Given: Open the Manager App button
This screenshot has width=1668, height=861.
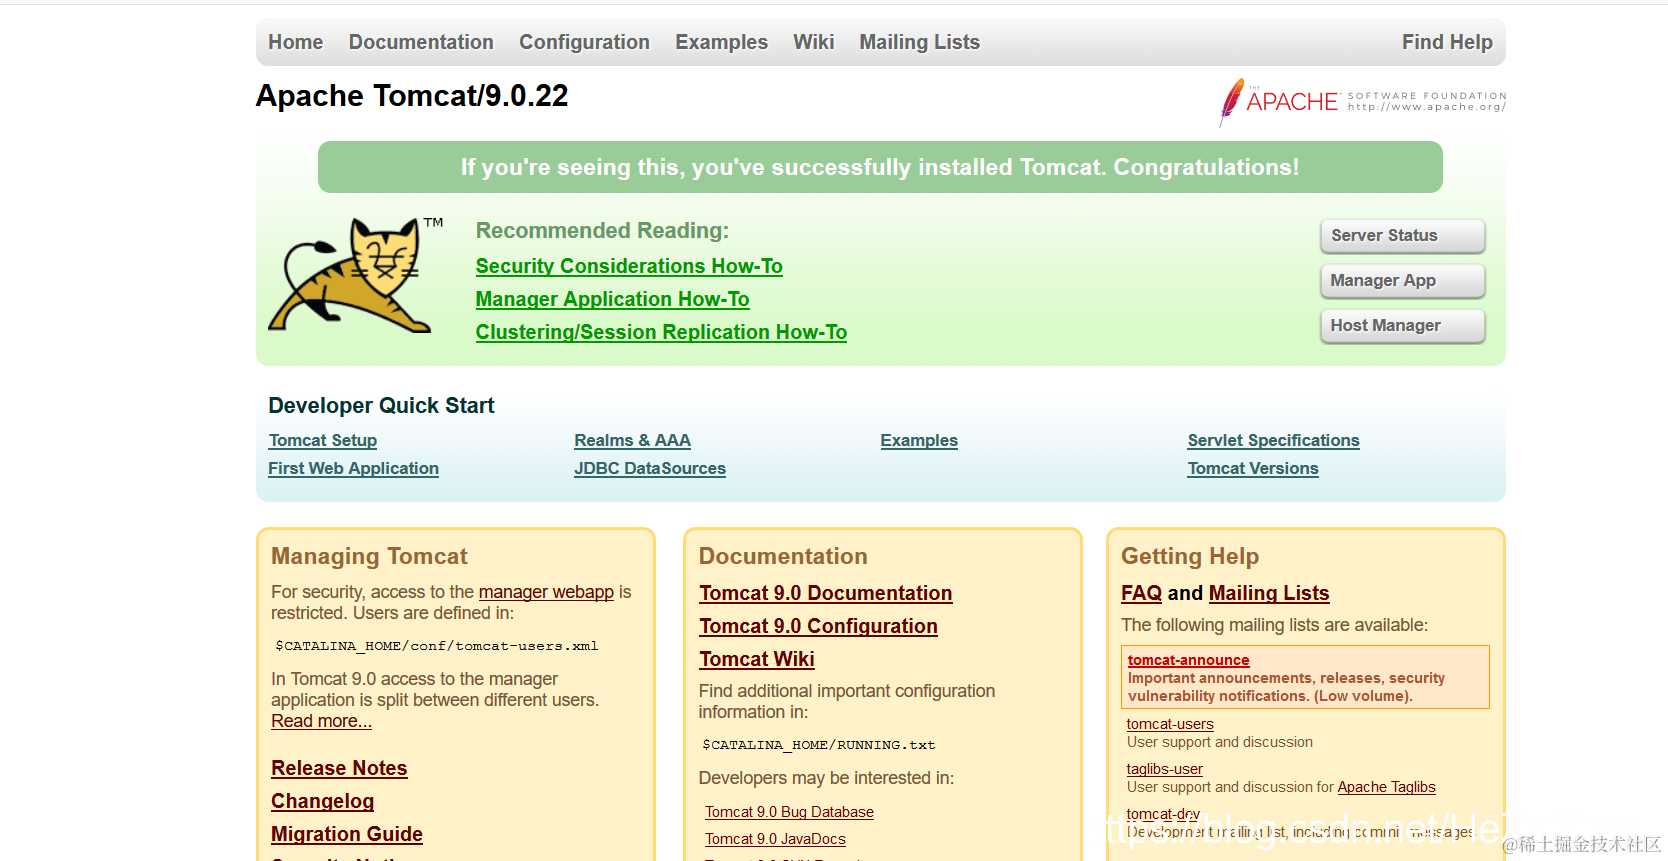Looking at the screenshot, I should [x=1402, y=281].
